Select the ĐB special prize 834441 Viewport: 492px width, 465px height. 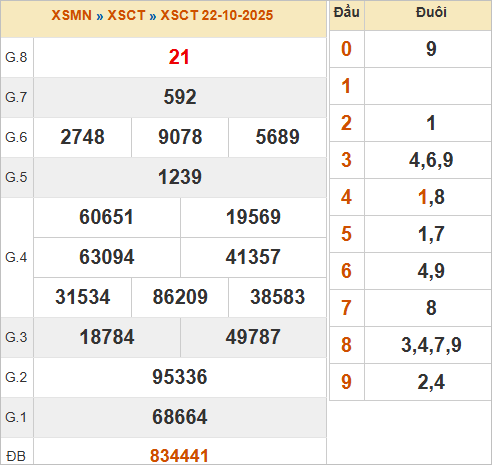[x=179, y=456]
